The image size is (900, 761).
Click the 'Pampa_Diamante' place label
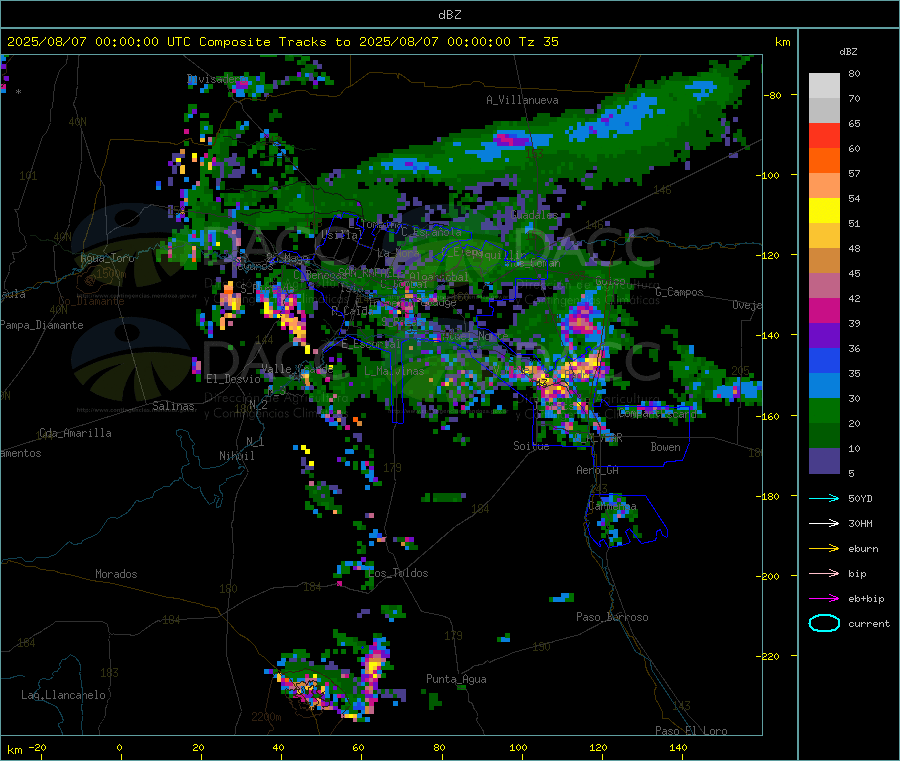pyautogui.click(x=42, y=325)
